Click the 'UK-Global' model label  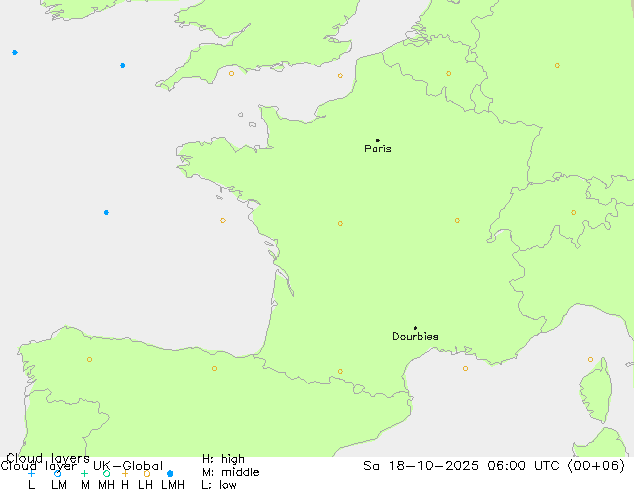[128, 466]
